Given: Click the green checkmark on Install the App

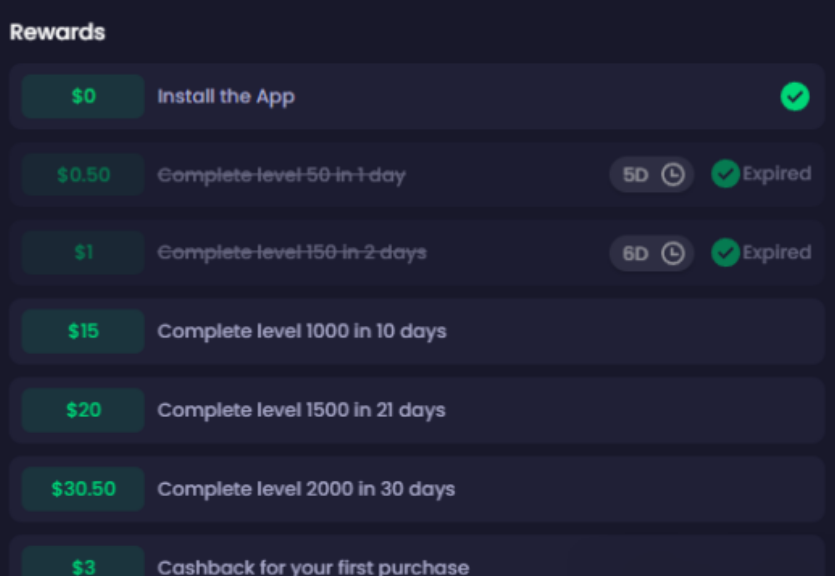Looking at the screenshot, I should click(795, 96).
